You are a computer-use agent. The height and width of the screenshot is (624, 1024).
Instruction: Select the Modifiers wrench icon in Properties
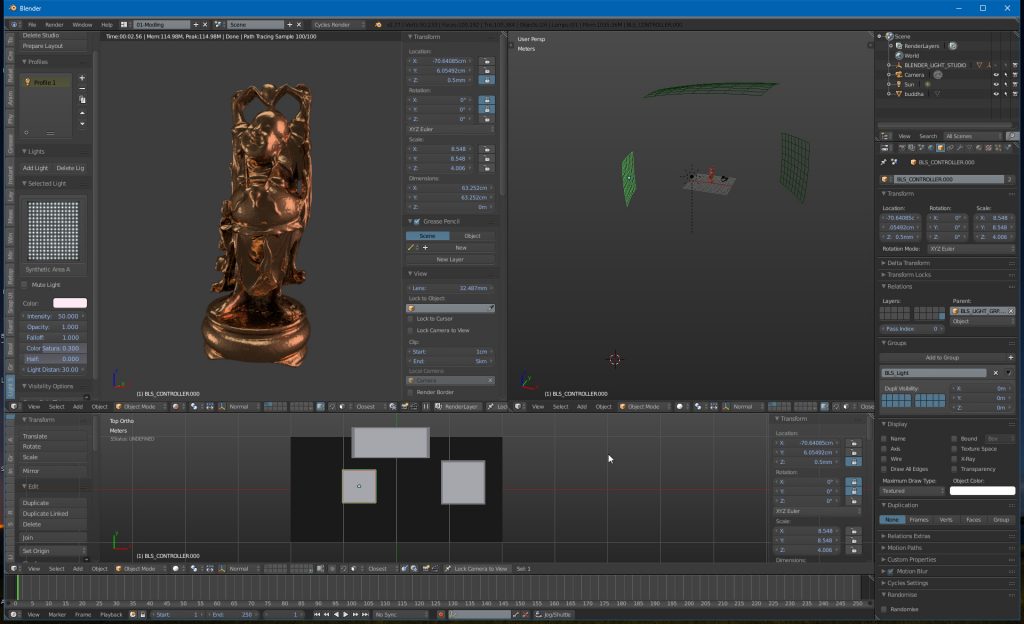coord(960,150)
